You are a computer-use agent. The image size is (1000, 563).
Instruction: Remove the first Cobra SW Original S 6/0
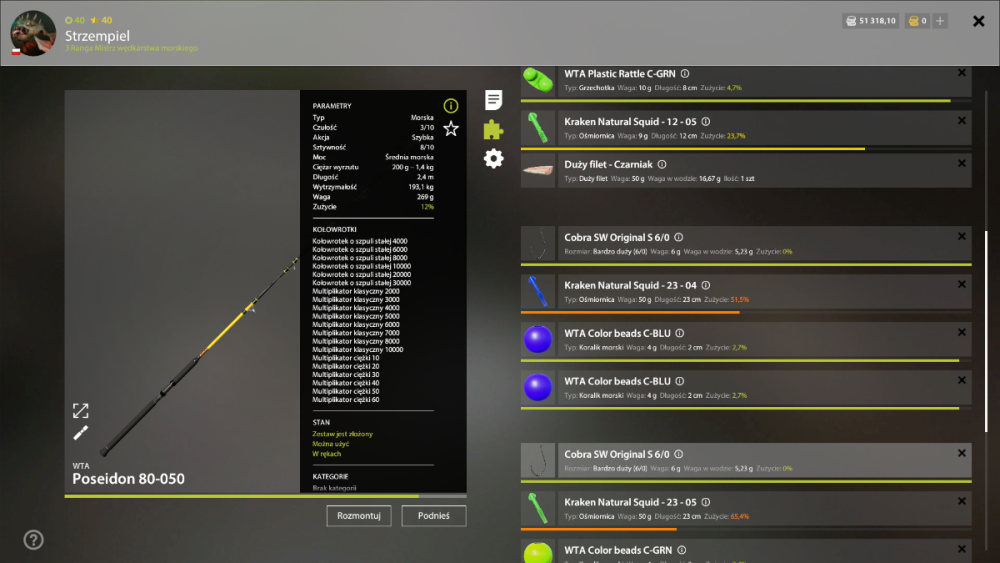pyautogui.click(x=962, y=237)
